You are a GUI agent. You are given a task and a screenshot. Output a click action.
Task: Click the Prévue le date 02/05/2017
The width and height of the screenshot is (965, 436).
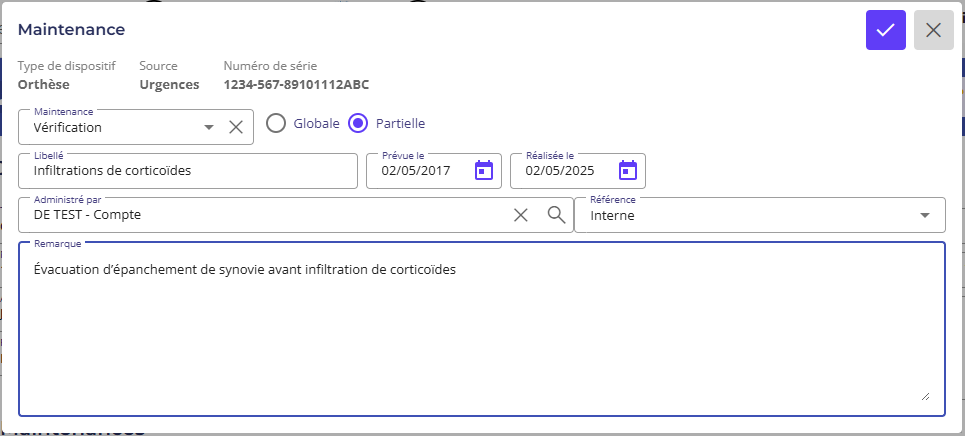pos(417,171)
